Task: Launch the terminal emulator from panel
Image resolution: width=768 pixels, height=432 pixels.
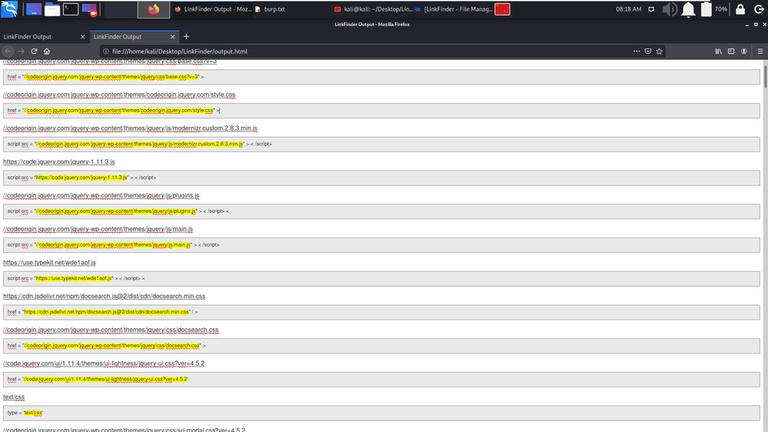Action: [71, 9]
